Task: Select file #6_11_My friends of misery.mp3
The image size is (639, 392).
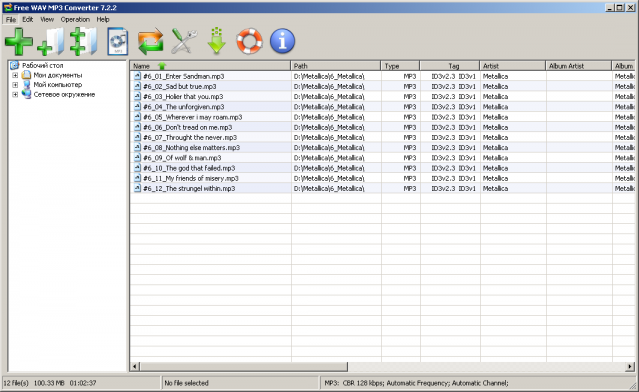Action: coord(191,178)
